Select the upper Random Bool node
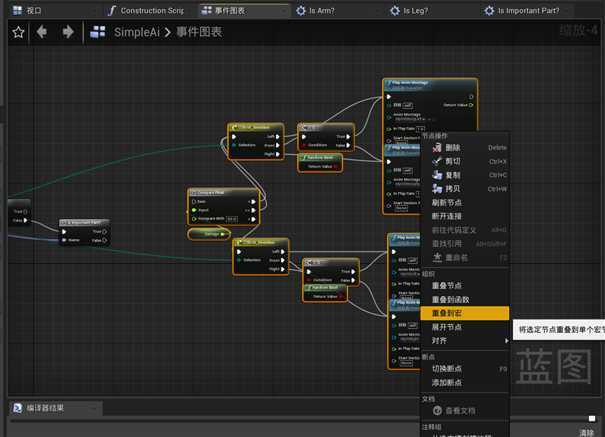The image size is (605, 437). (x=320, y=162)
